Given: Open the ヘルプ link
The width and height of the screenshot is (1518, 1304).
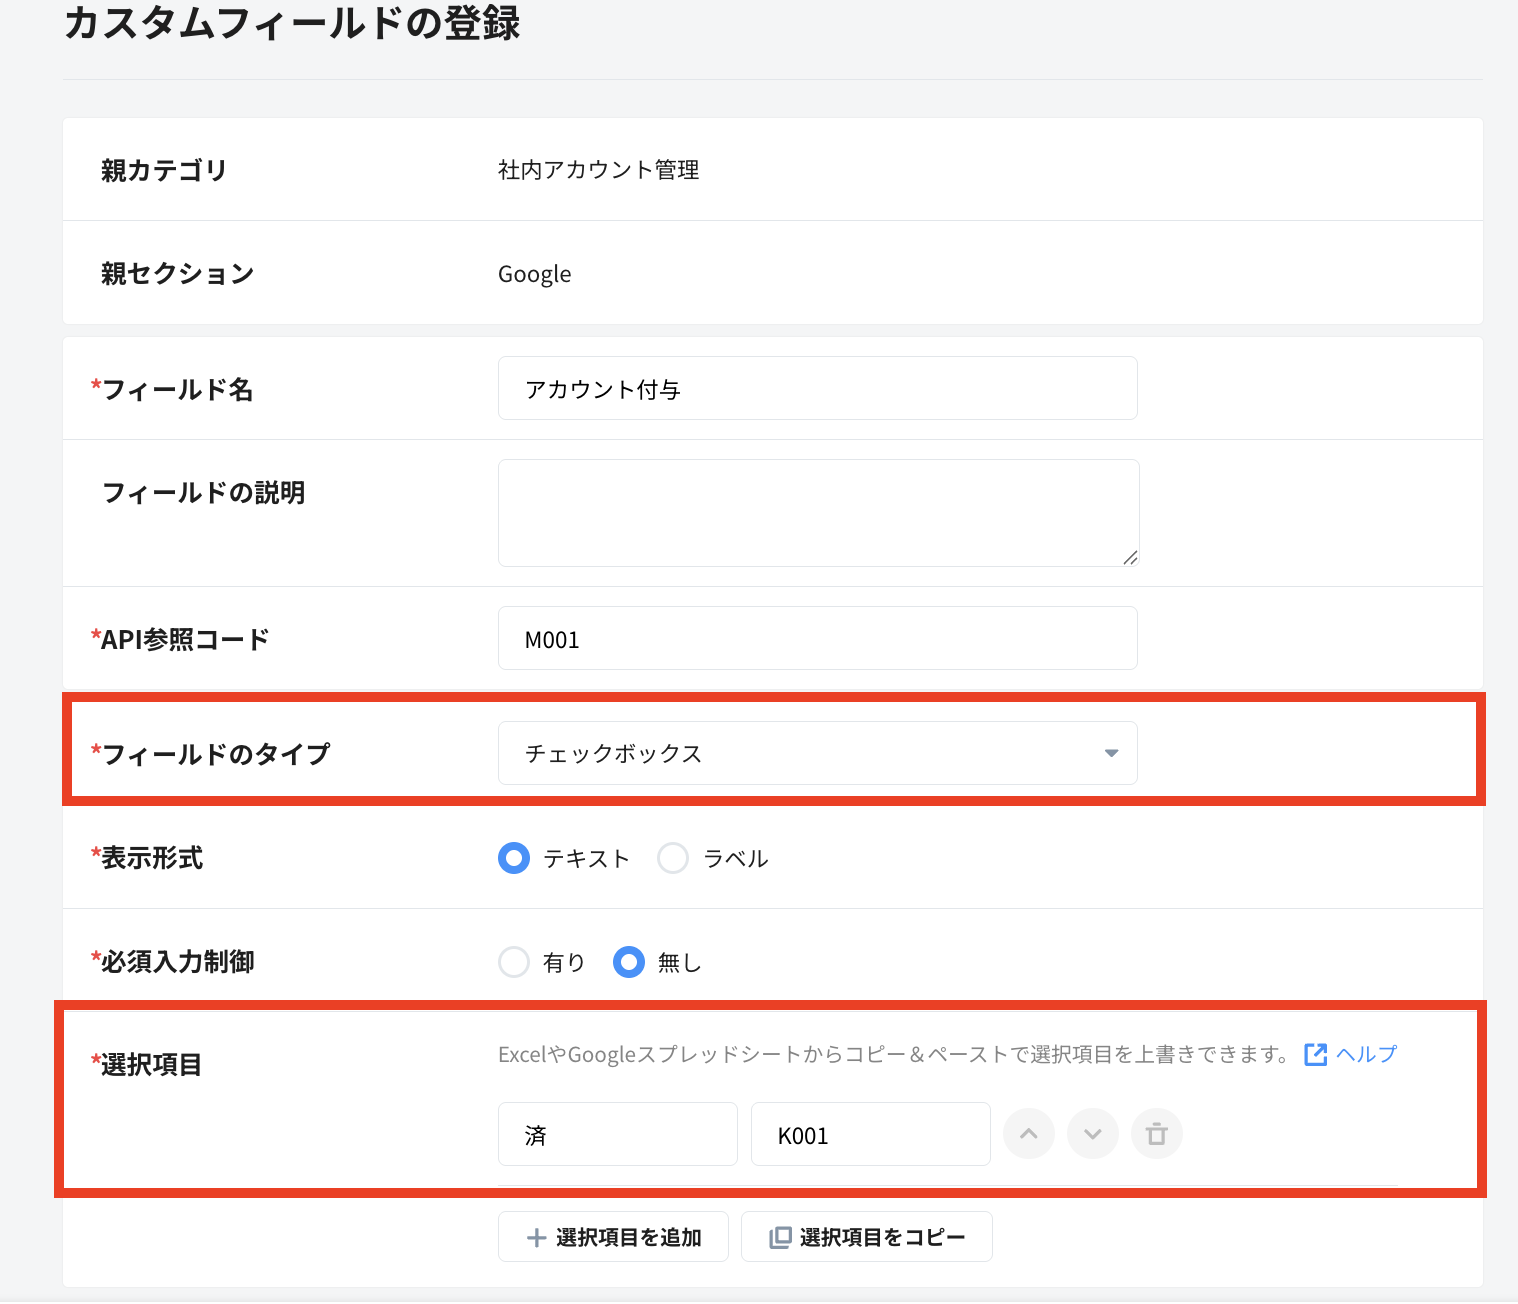Looking at the screenshot, I should 1366,1054.
